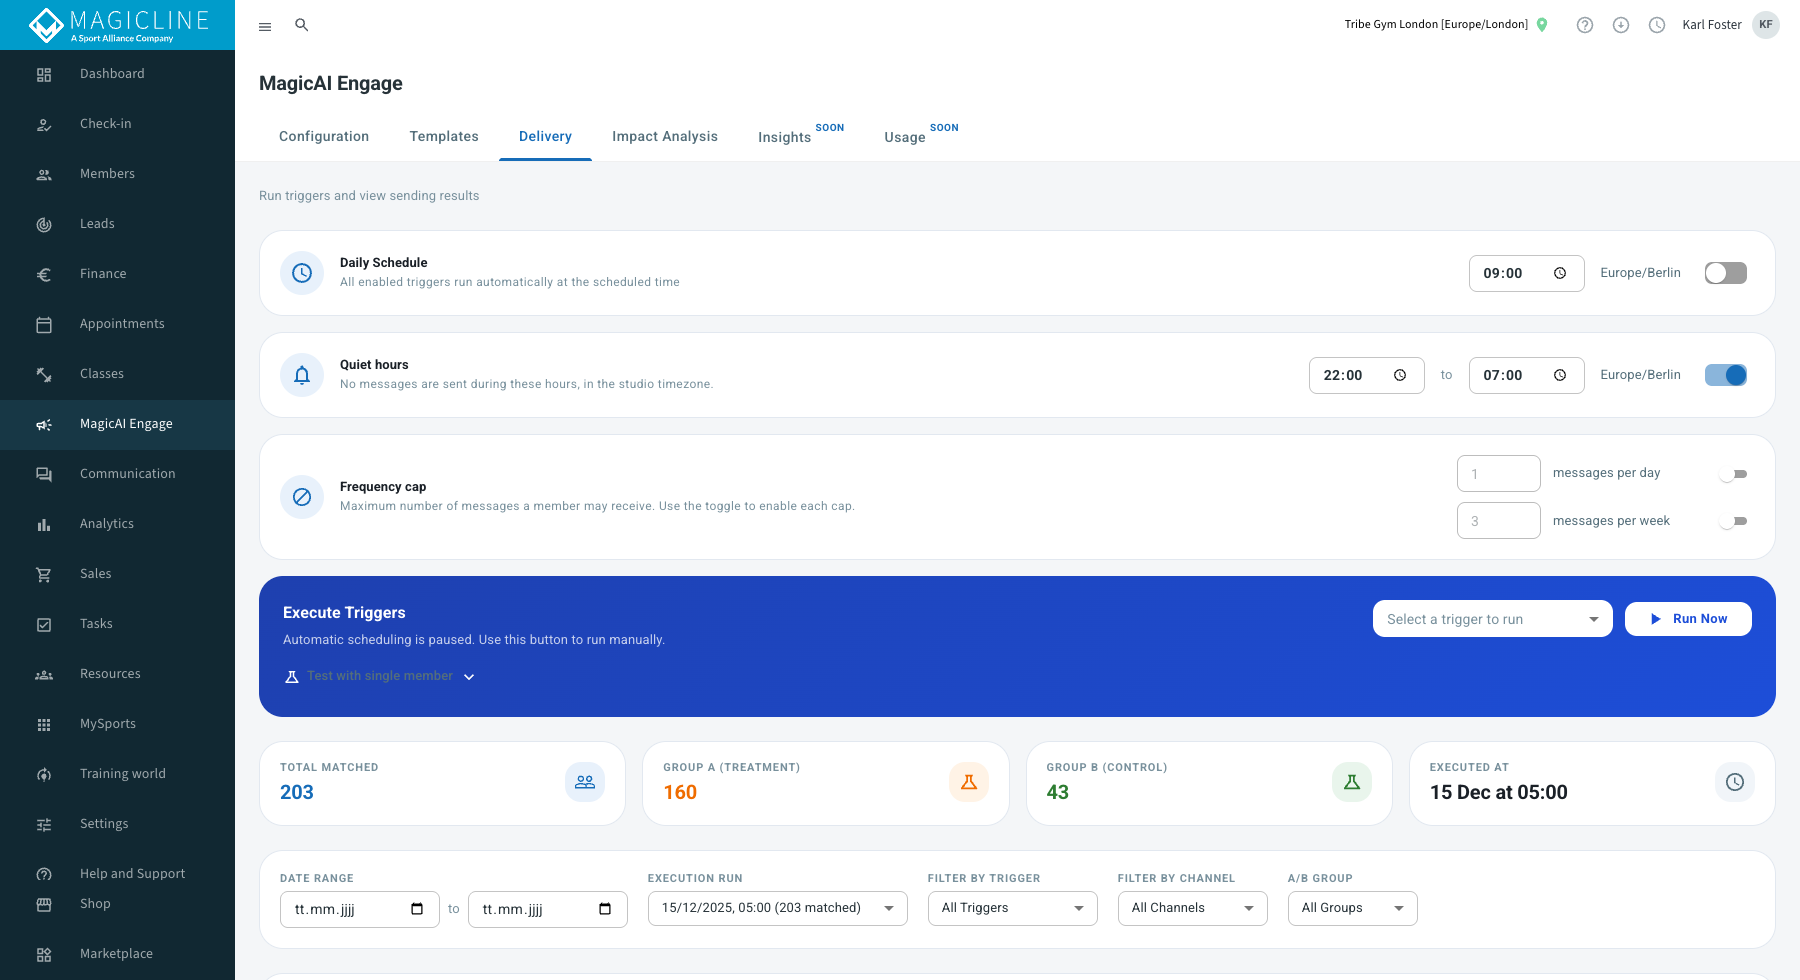Open the All Triggers filter dropdown

[1013, 908]
